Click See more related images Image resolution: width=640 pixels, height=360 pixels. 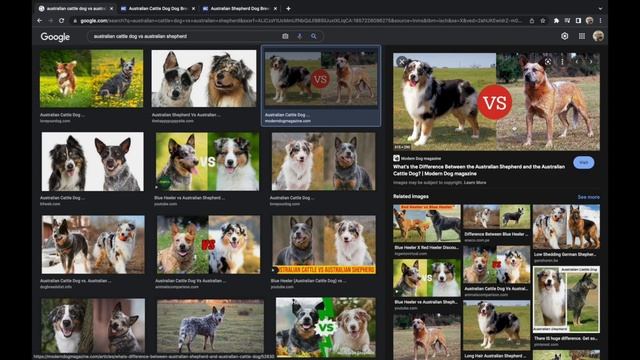[588, 197]
